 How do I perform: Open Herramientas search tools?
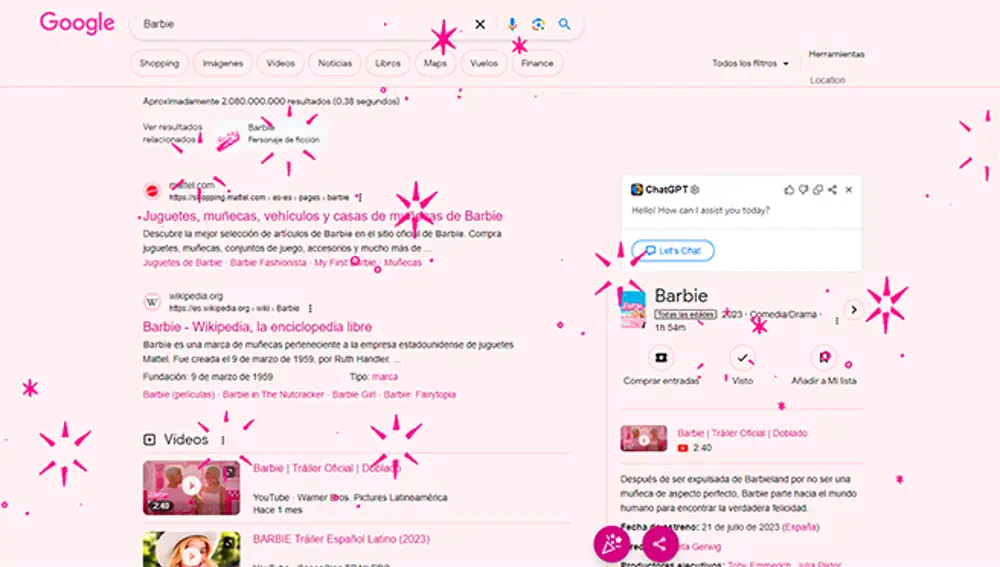point(837,54)
